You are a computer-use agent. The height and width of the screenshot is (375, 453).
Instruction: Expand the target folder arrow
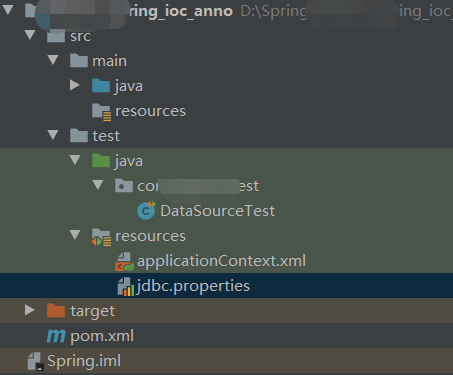click(x=30, y=310)
